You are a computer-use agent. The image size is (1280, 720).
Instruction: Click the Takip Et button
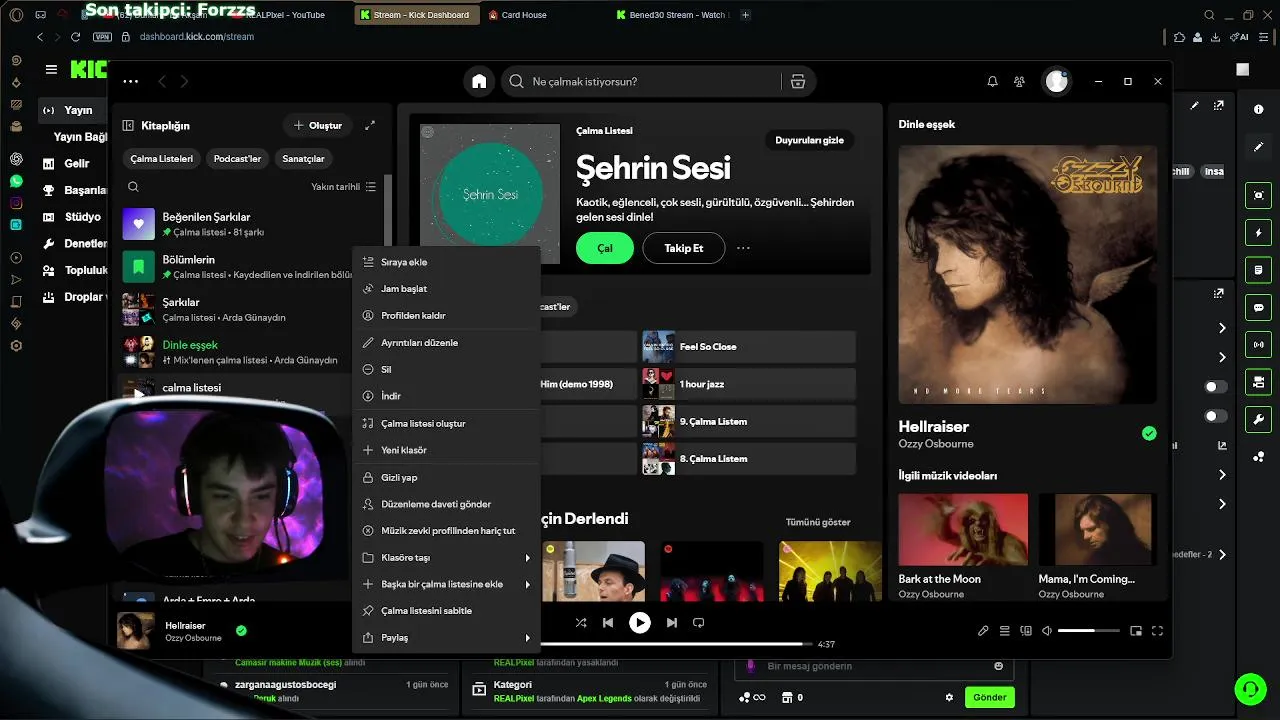[x=684, y=248]
